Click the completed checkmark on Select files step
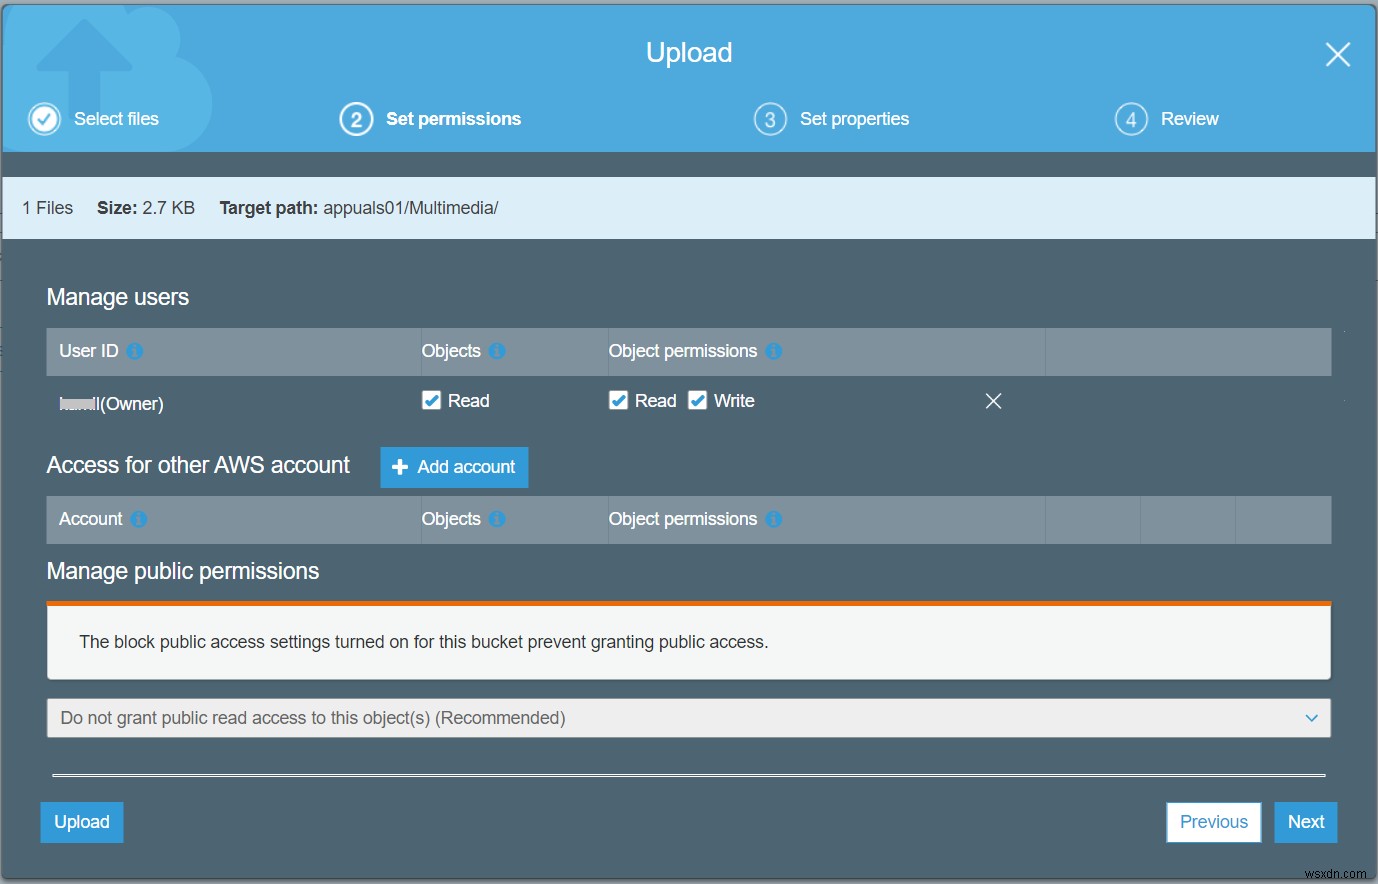The image size is (1378, 884). (x=44, y=118)
